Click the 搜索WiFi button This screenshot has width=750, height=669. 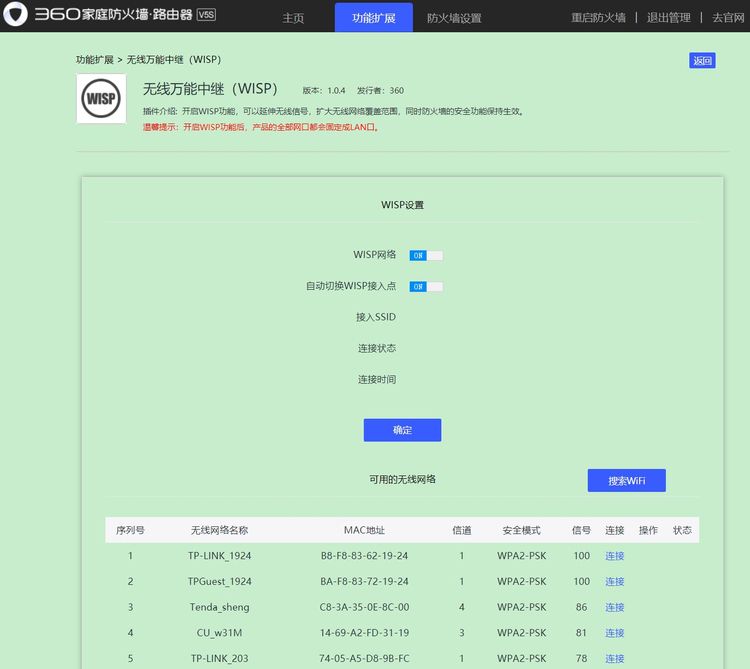pyautogui.click(x=627, y=481)
